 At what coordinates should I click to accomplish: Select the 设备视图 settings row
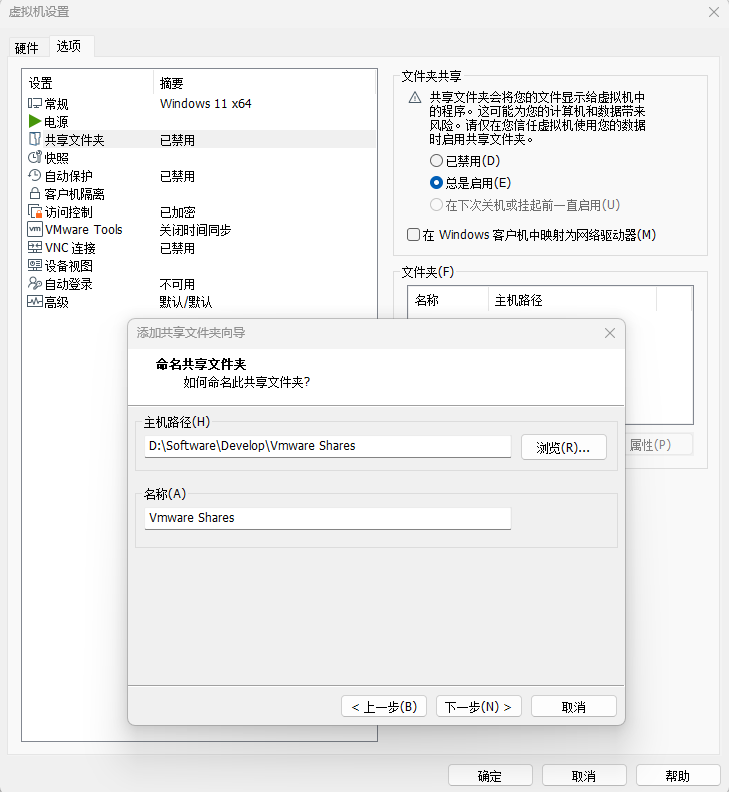coord(199,266)
